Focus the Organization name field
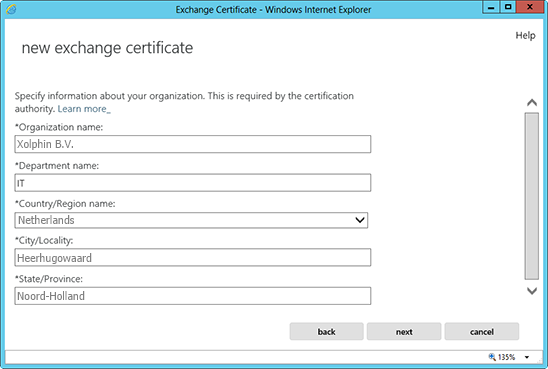548x369 pixels. pyautogui.click(x=193, y=144)
